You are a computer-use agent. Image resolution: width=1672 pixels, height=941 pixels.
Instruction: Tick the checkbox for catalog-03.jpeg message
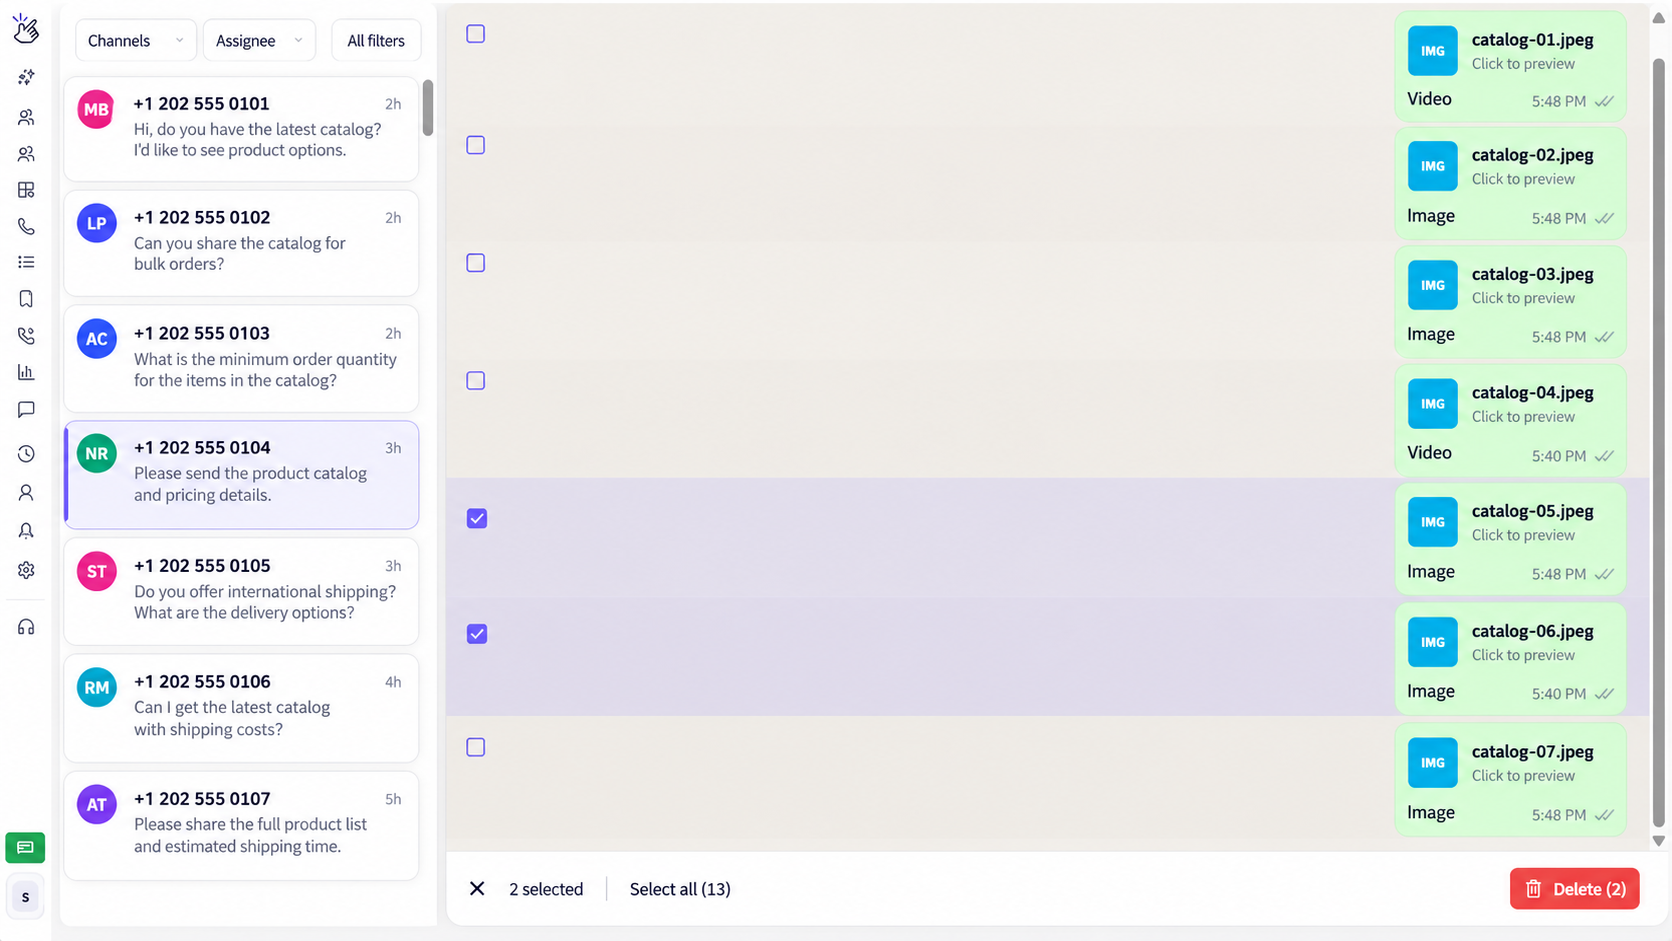click(476, 263)
